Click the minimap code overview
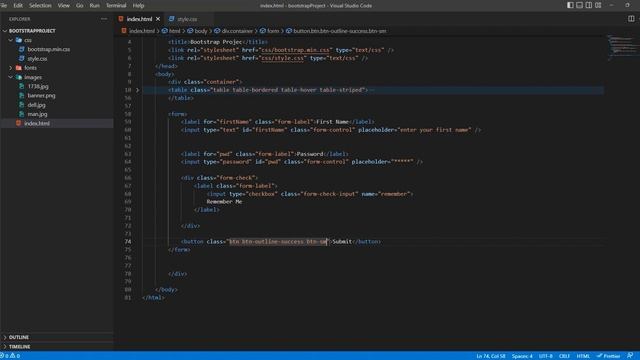 (x=621, y=47)
